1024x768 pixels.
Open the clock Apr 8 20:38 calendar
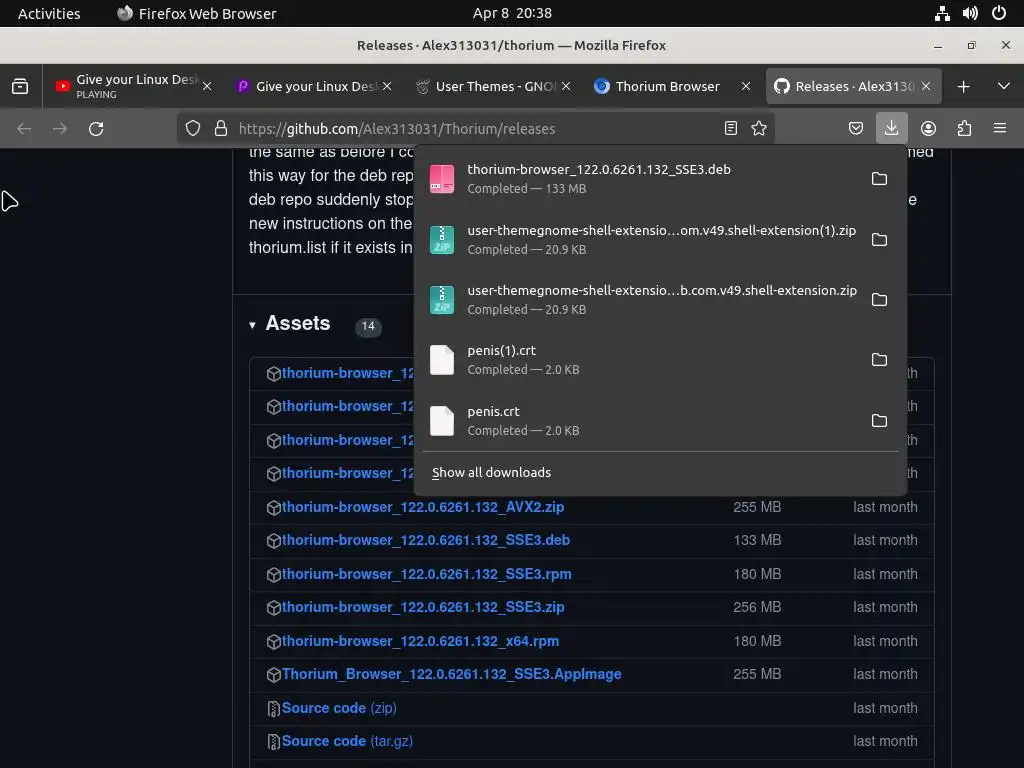pyautogui.click(x=512, y=13)
